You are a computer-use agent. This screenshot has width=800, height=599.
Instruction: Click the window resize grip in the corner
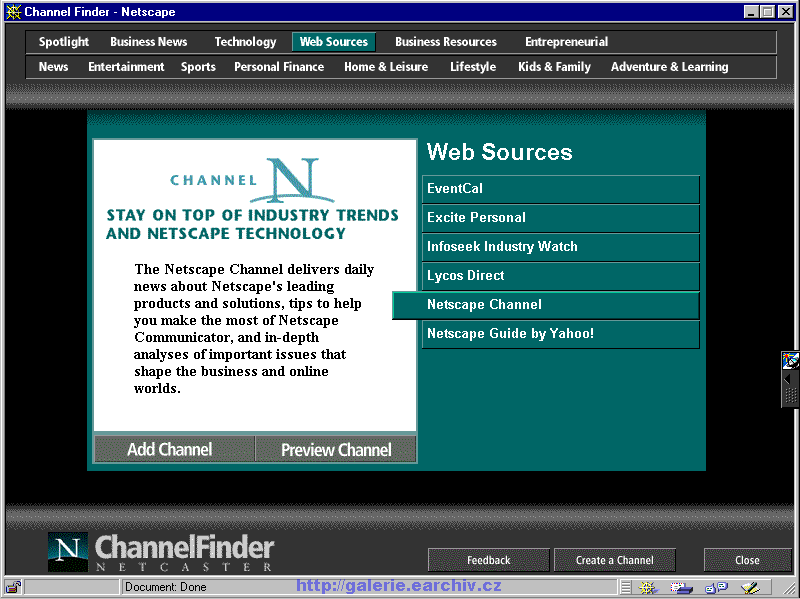coord(788,588)
